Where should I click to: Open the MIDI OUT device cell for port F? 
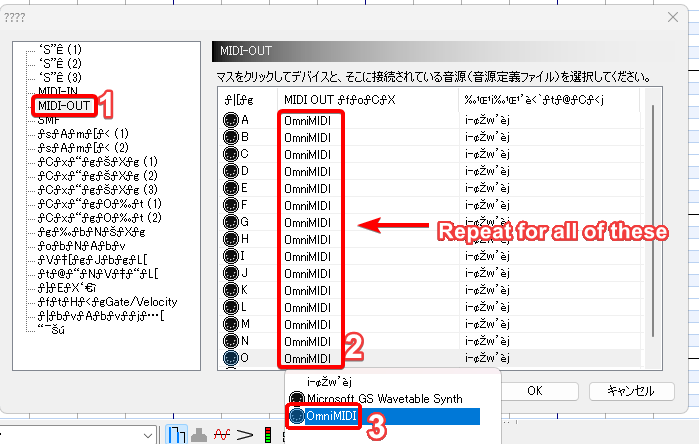[308, 205]
